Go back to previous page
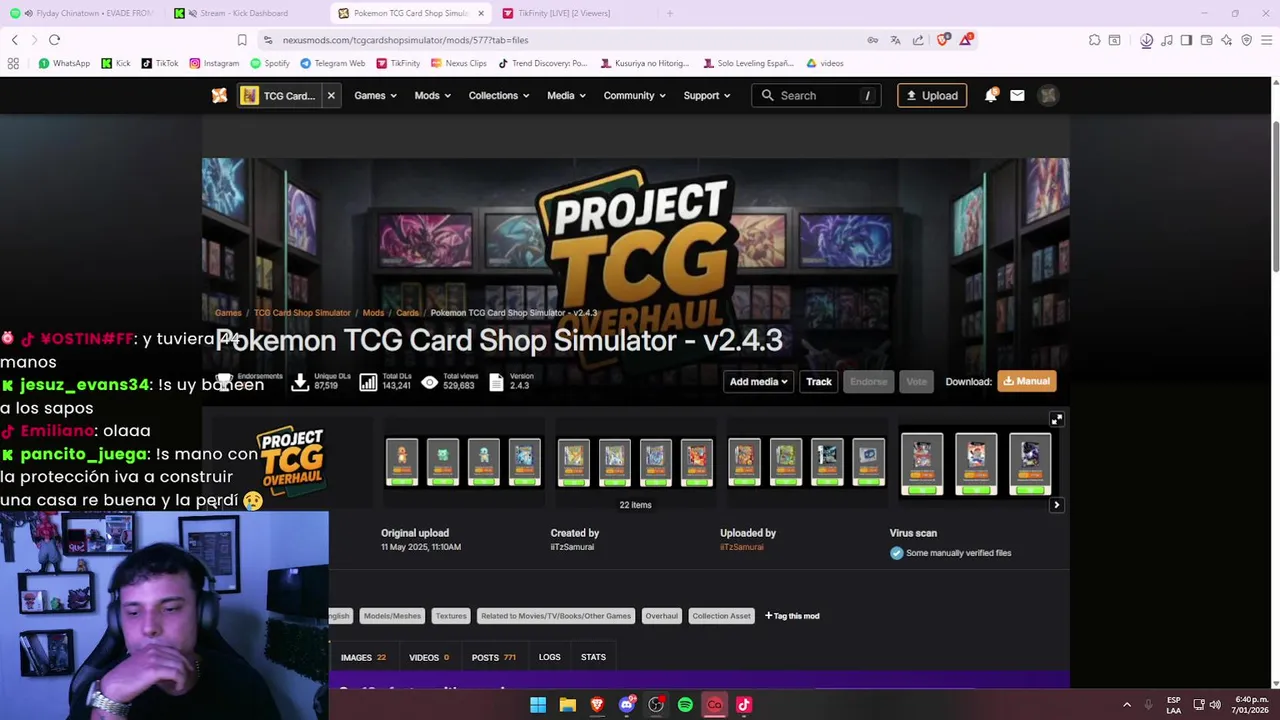The height and width of the screenshot is (720, 1280). [x=14, y=40]
